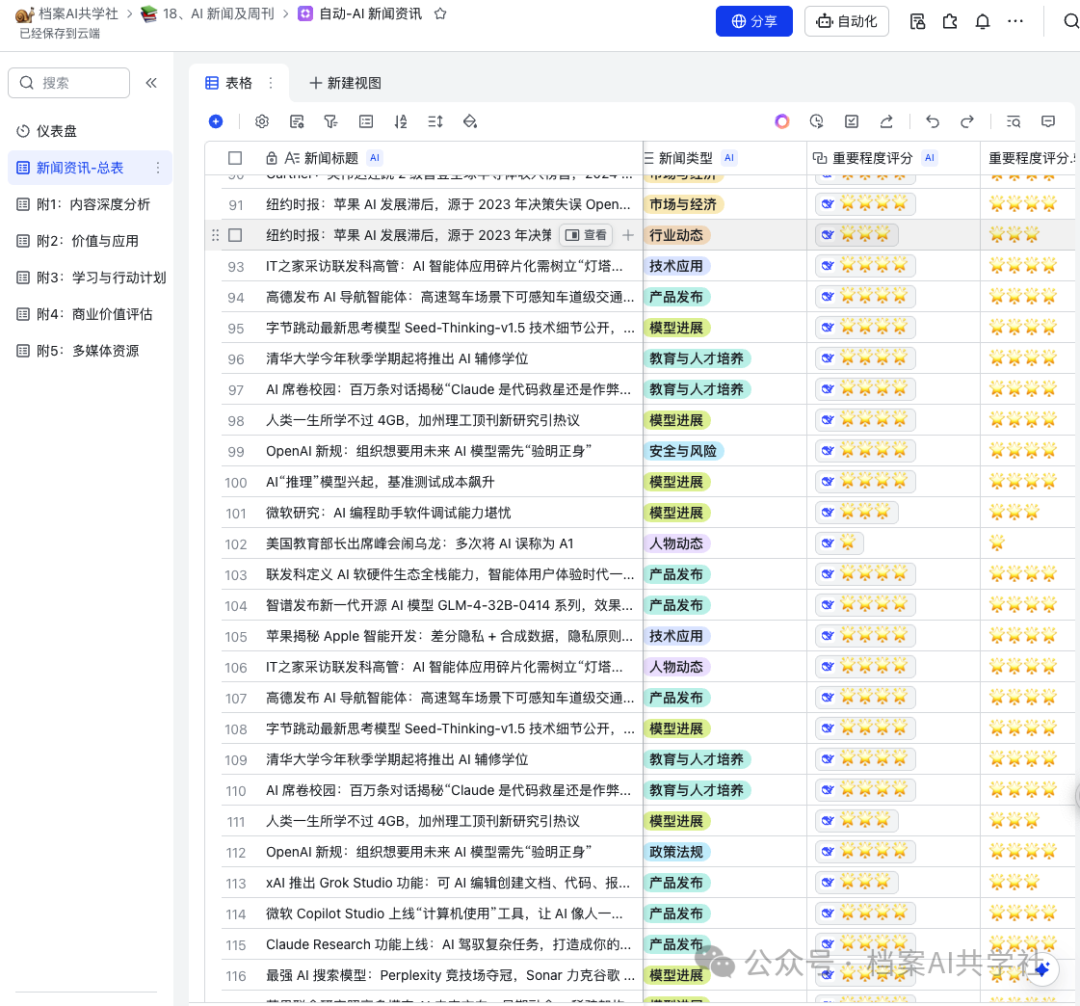Tick the select-all checkbox in header row
The height and width of the screenshot is (1006, 1080).
tap(235, 158)
